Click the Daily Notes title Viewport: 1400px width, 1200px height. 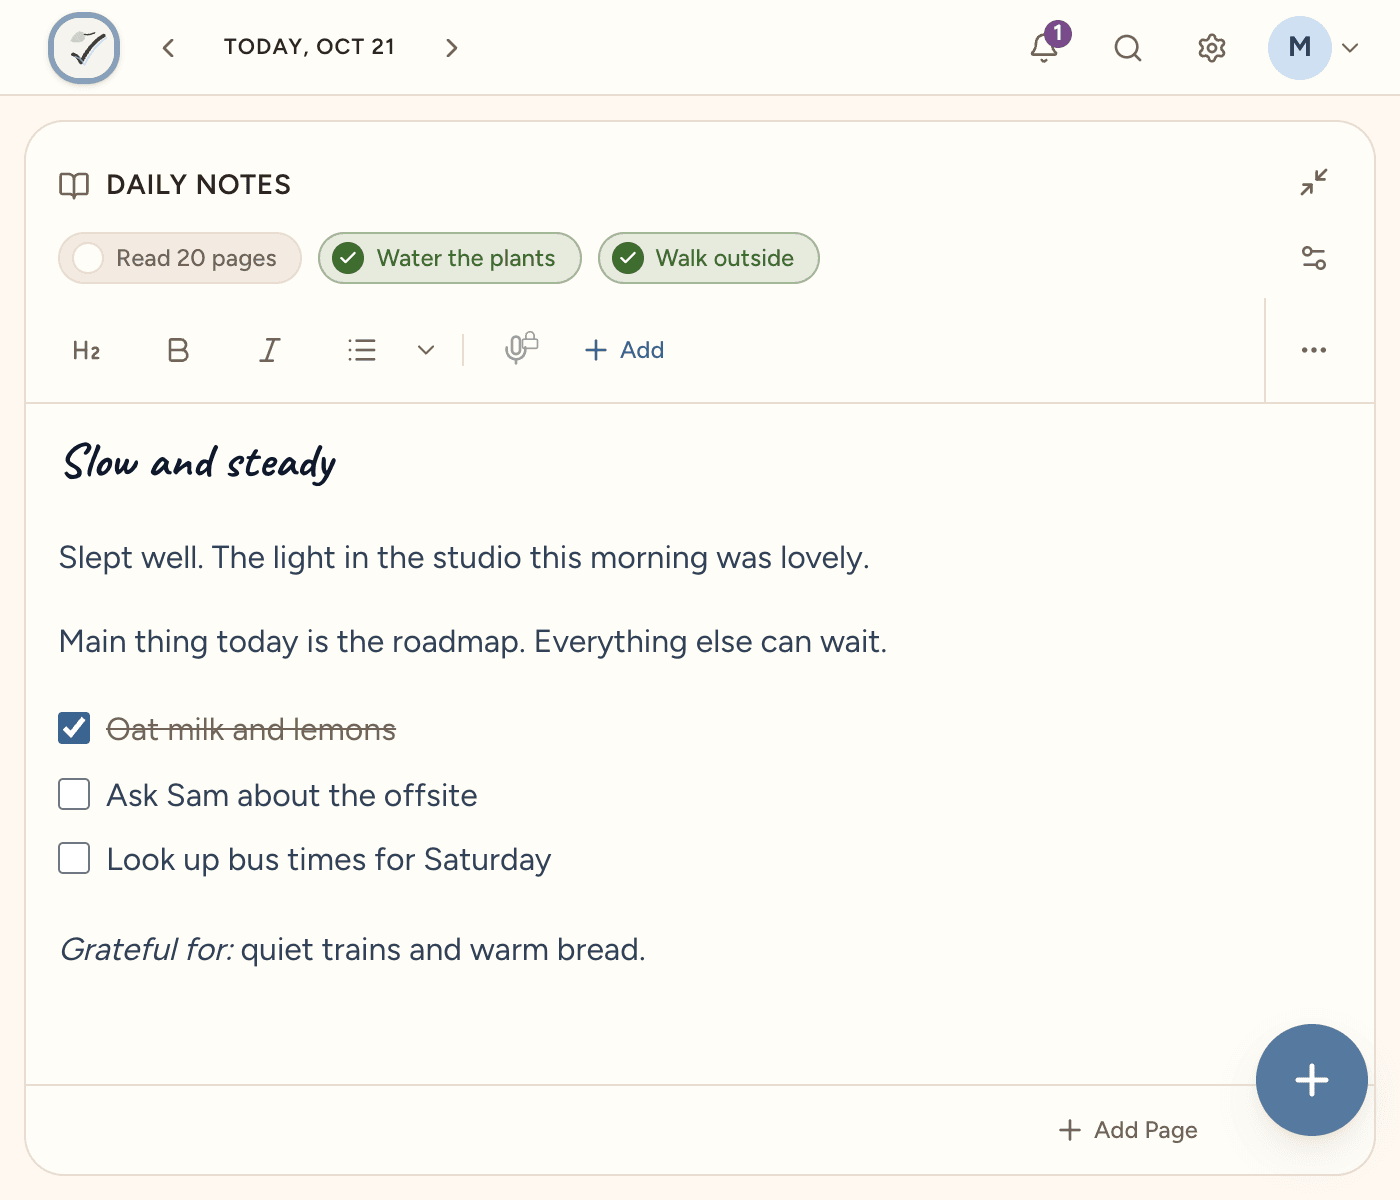click(x=199, y=185)
